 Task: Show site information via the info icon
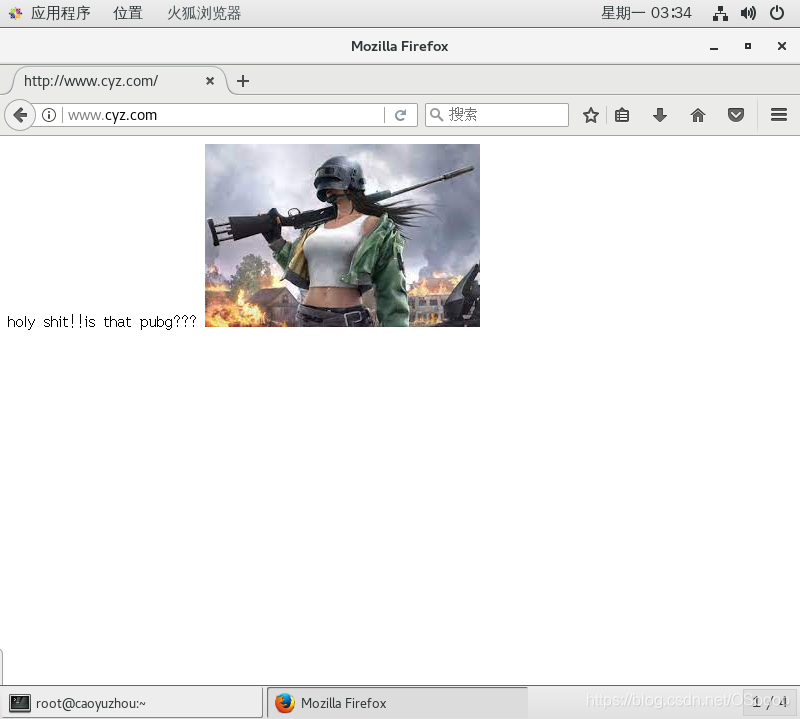(49, 115)
